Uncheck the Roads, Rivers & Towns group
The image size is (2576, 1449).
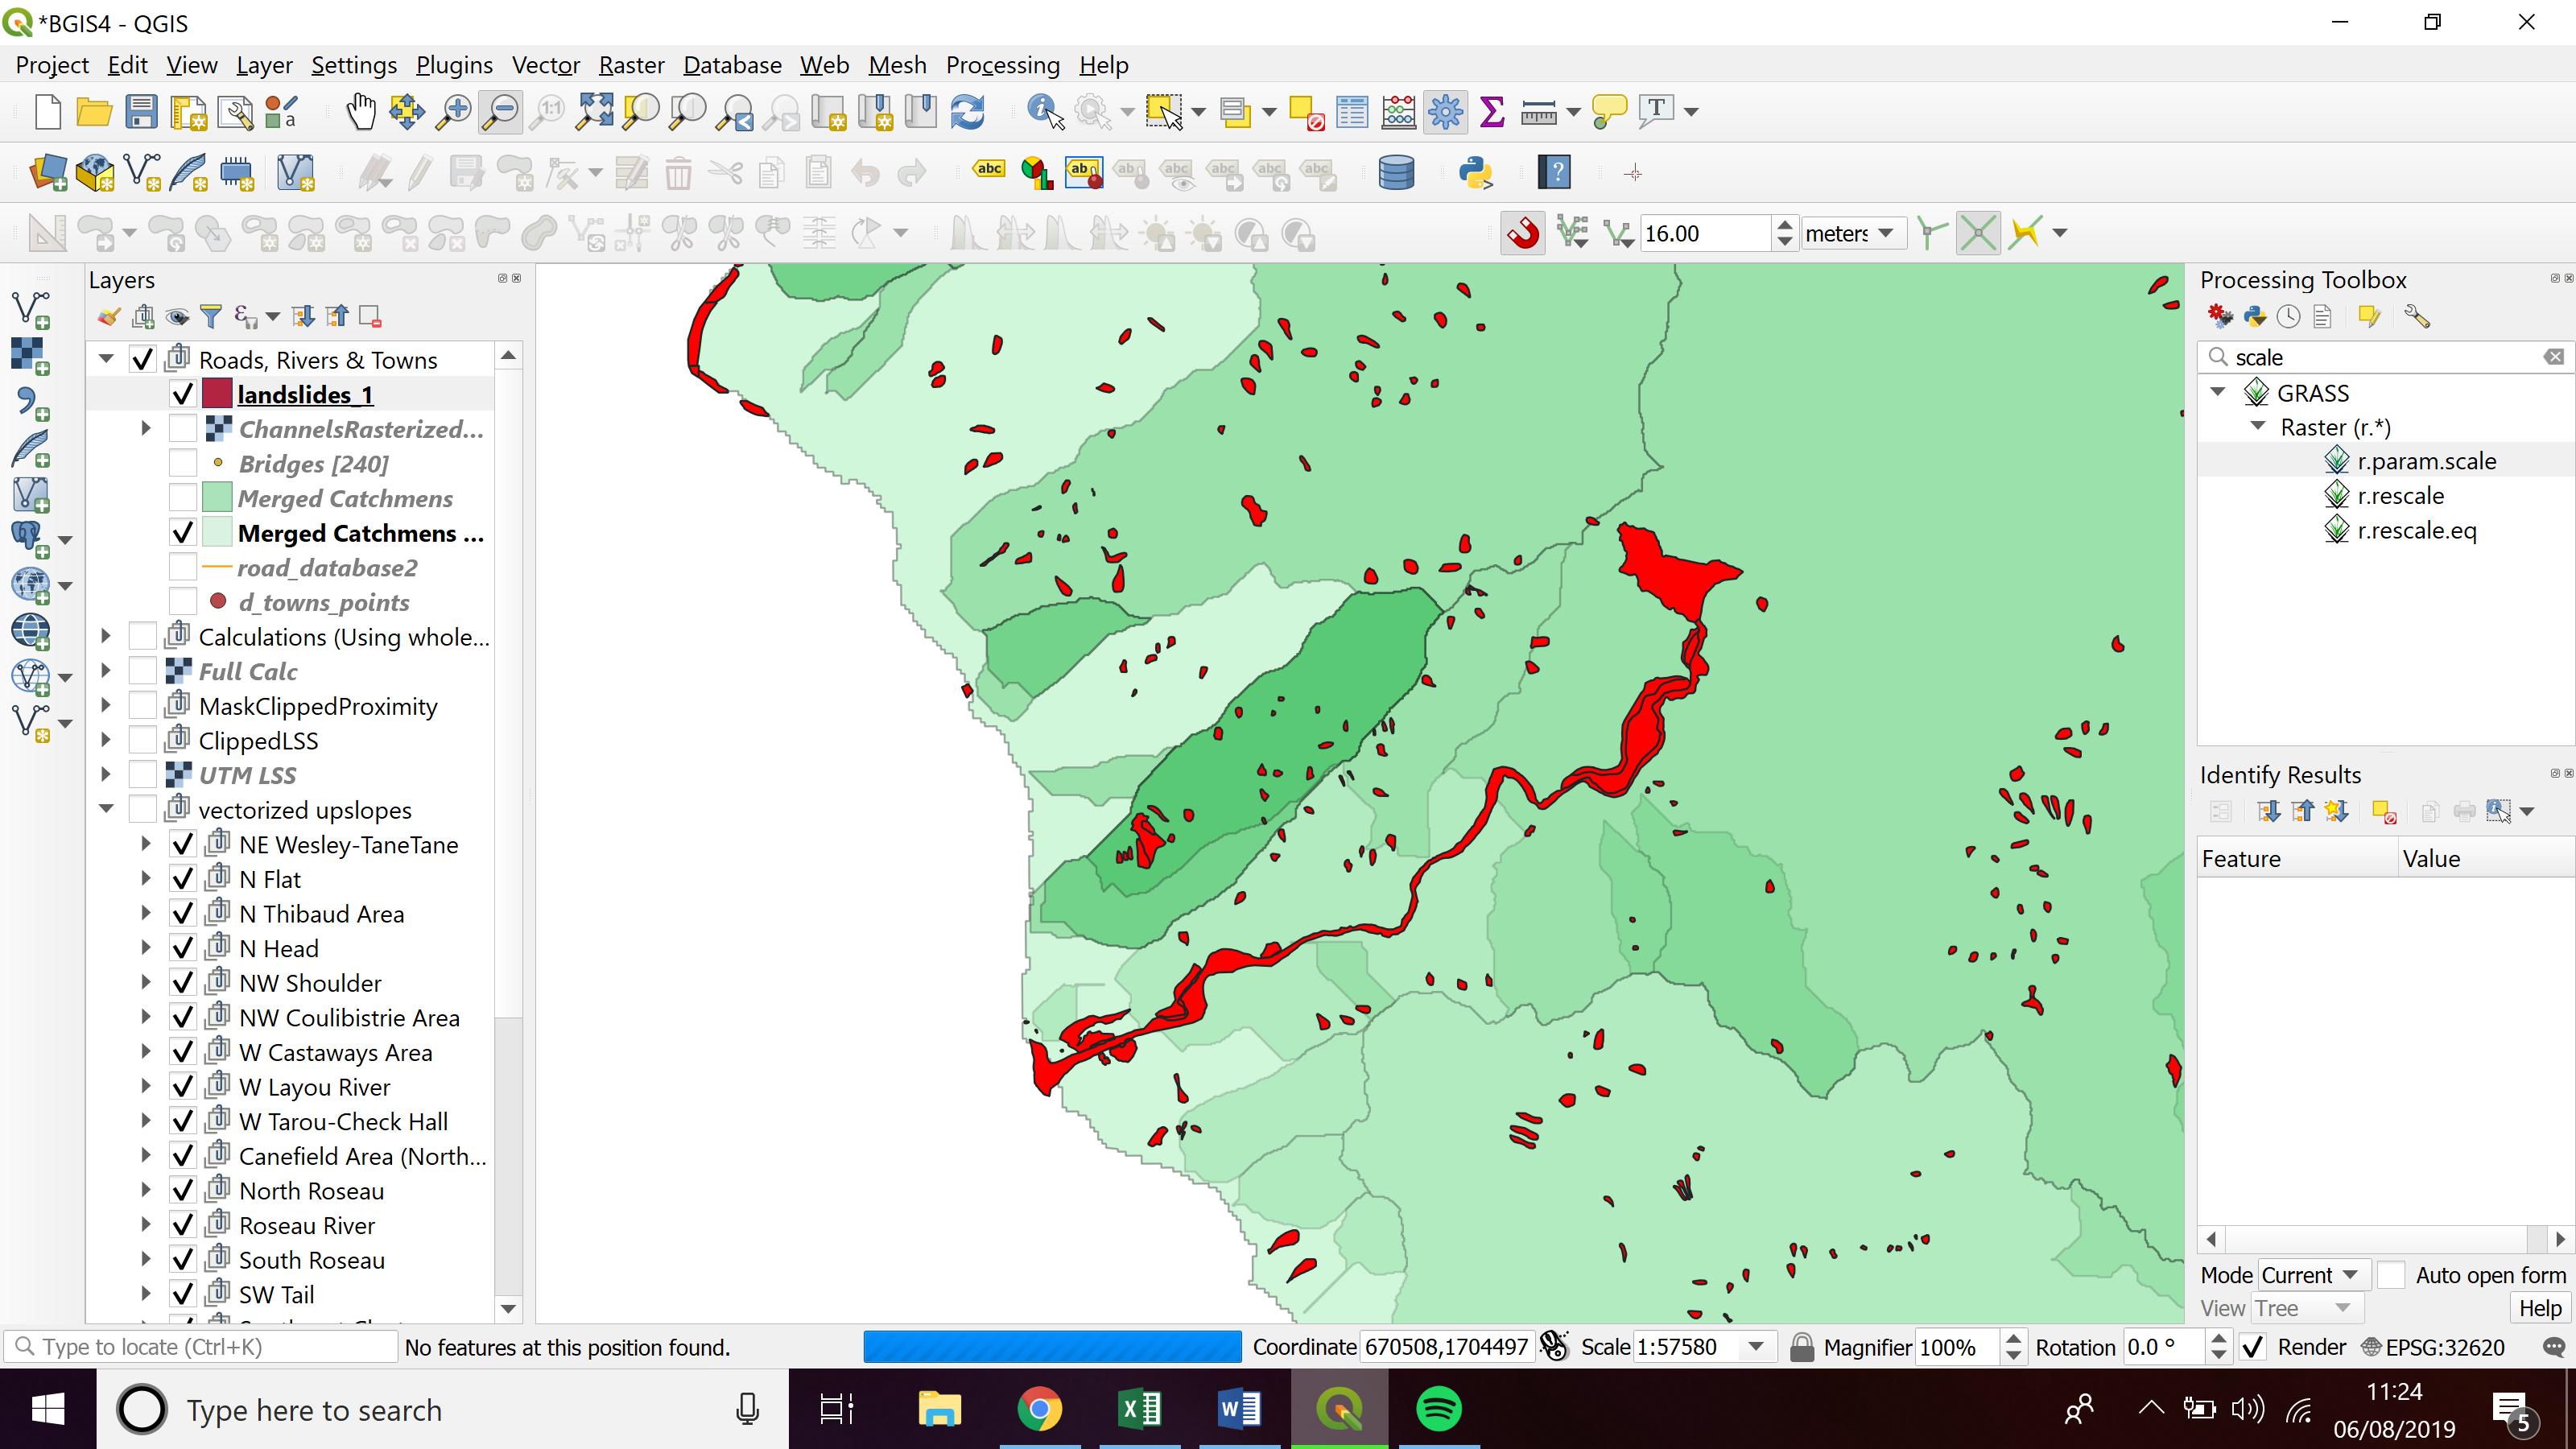tap(143, 359)
